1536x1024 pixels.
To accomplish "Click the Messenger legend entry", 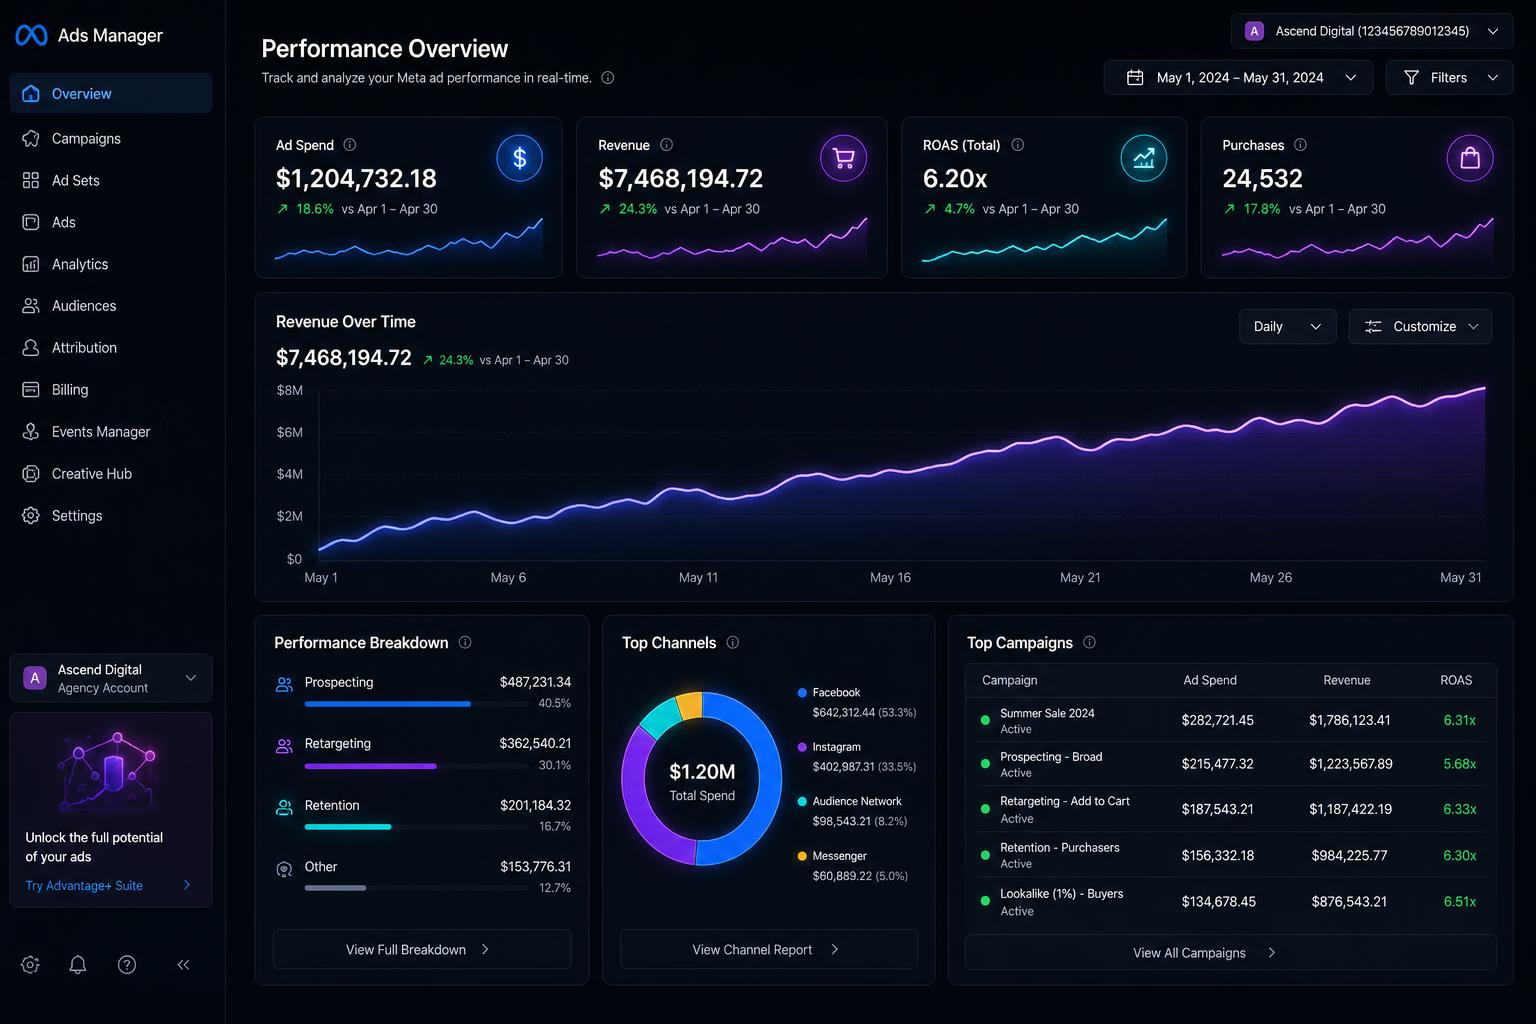I will tap(853, 866).
